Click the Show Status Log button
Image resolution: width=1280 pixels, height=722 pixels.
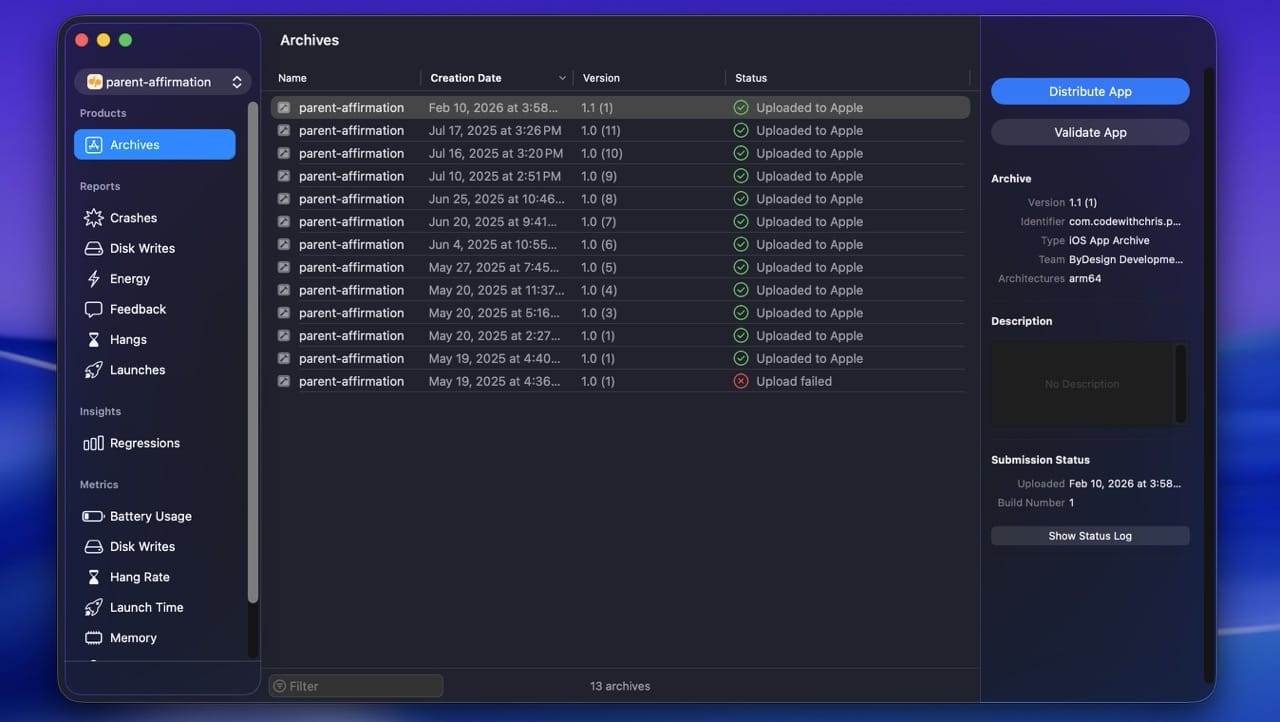1090,536
